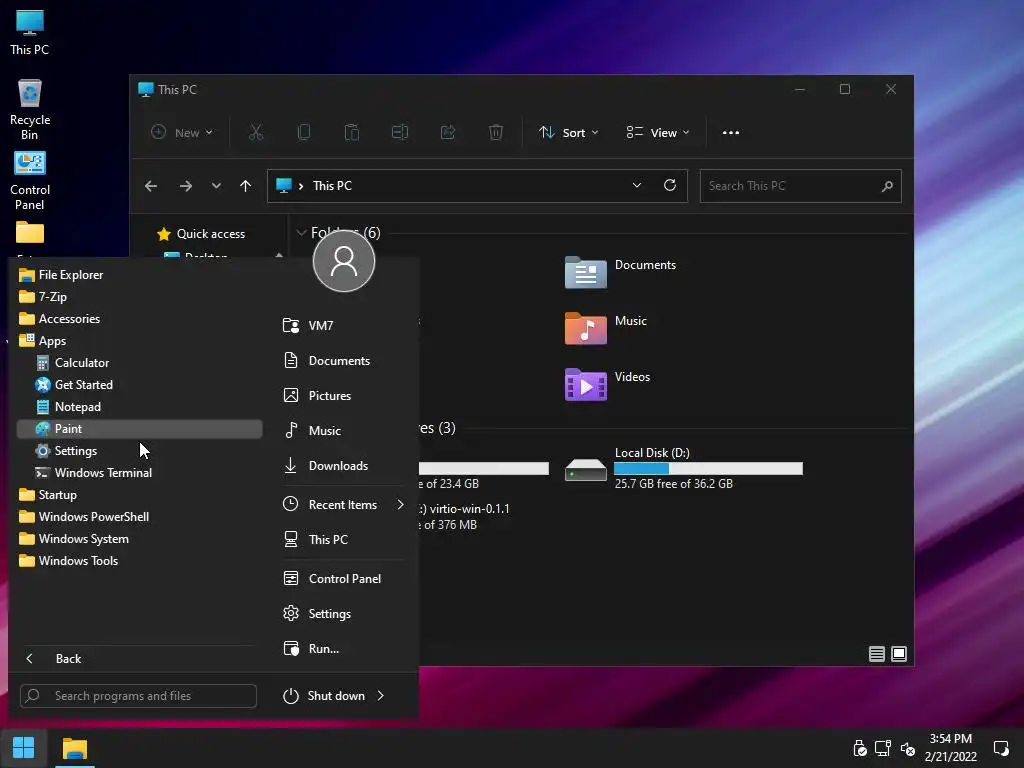1024x768 pixels.
Task: Click in the Search This PC field
Action: pyautogui.click(x=801, y=186)
